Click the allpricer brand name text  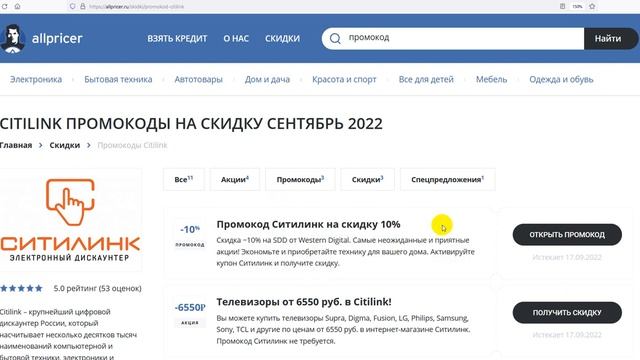[57, 38]
